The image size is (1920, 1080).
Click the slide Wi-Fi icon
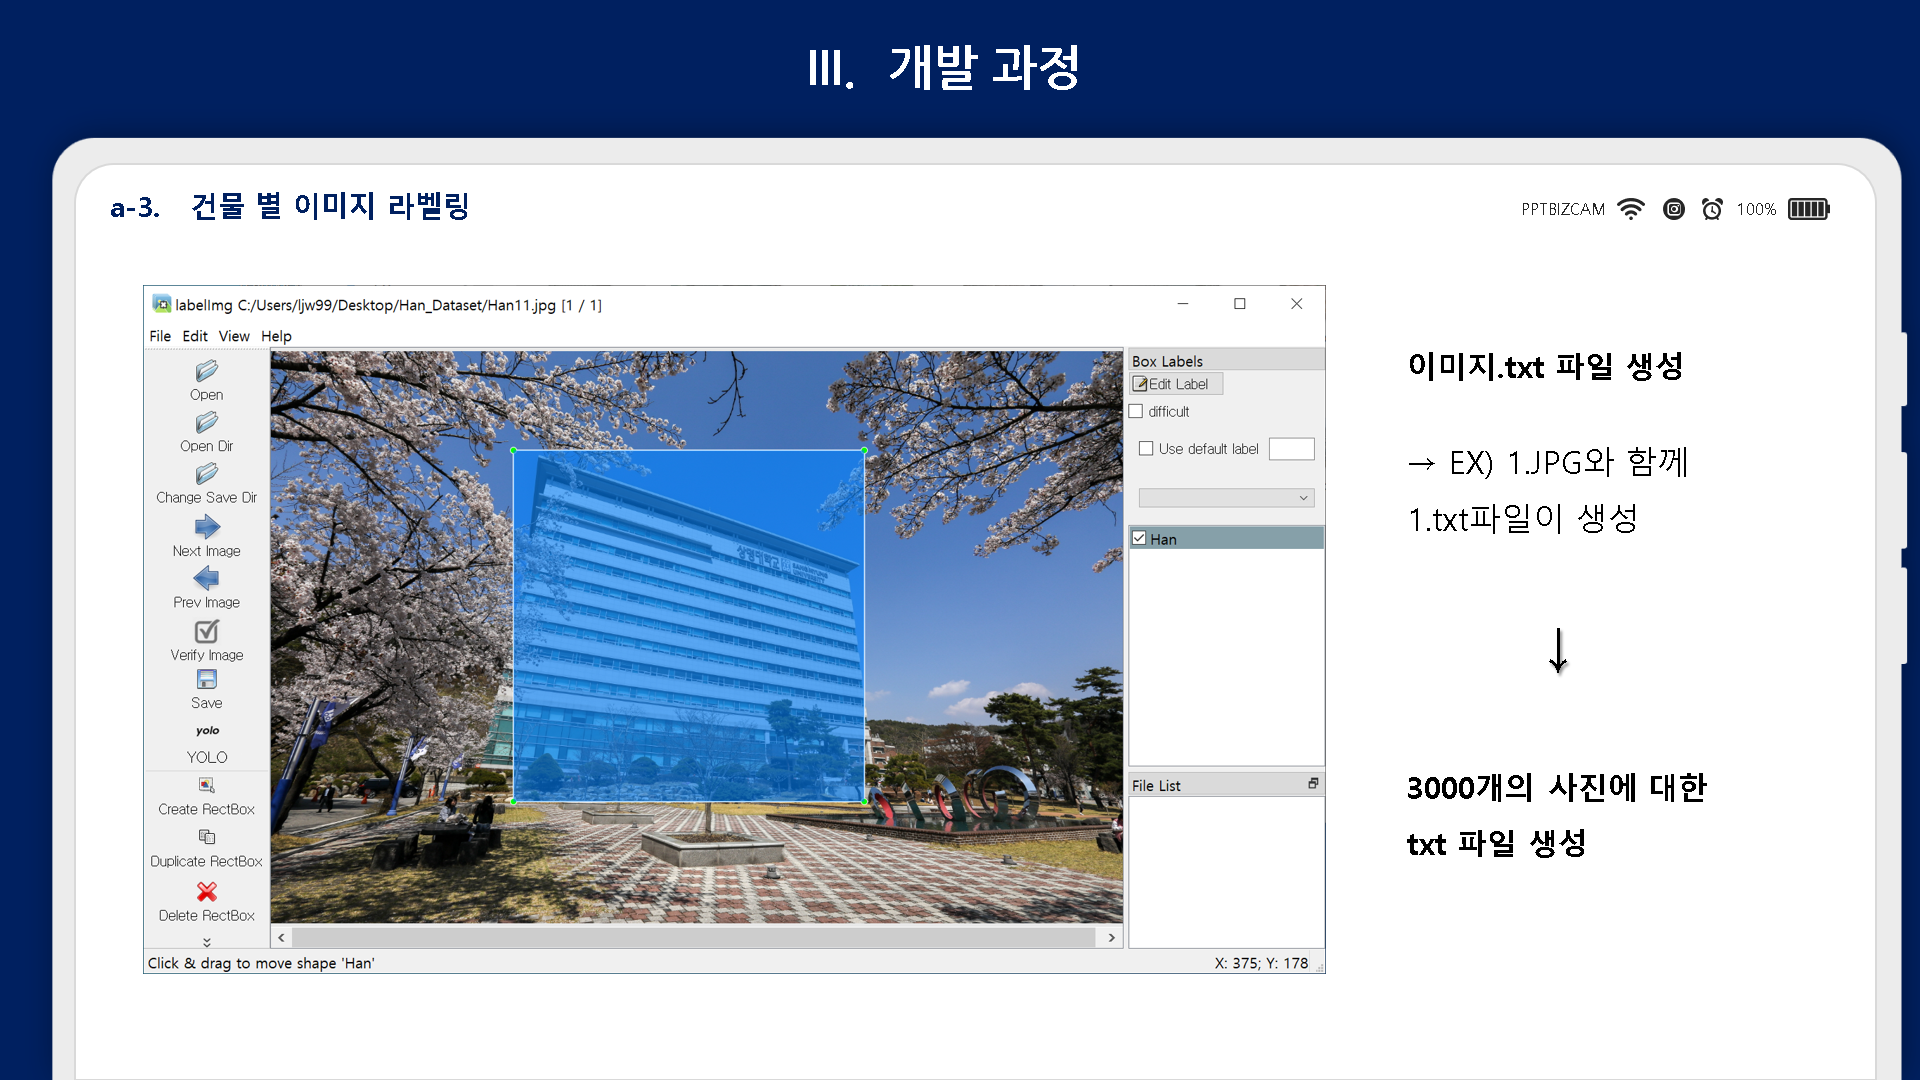1631,209
